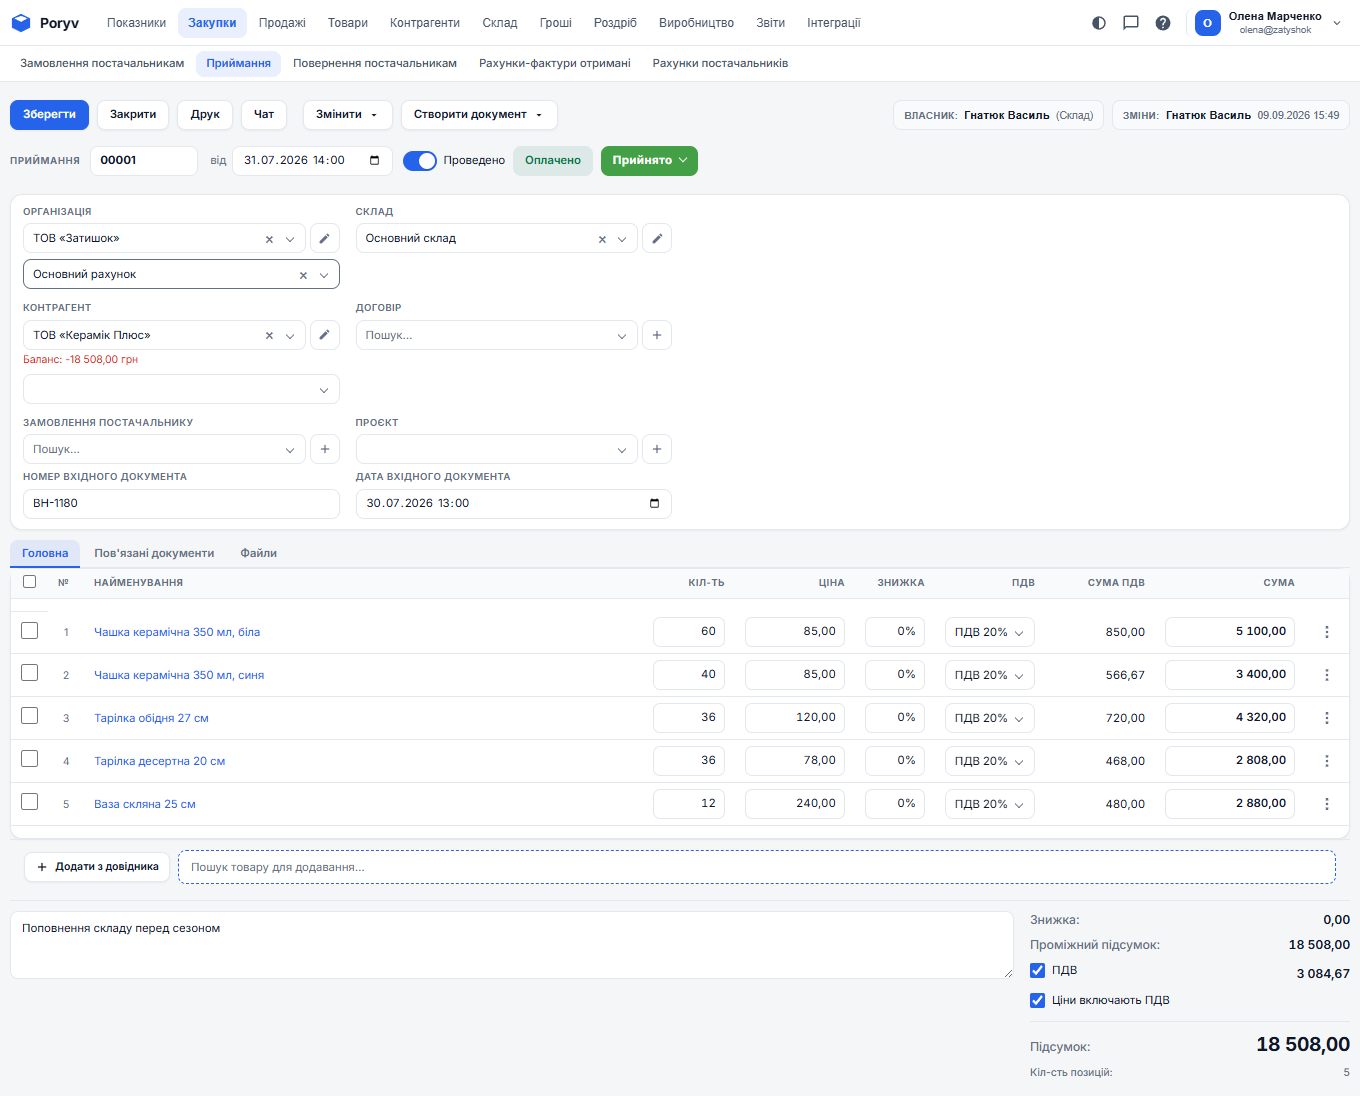Go to Повернення постачальникам tab
Viewport: 1360px width, 1096px height.
pos(375,63)
